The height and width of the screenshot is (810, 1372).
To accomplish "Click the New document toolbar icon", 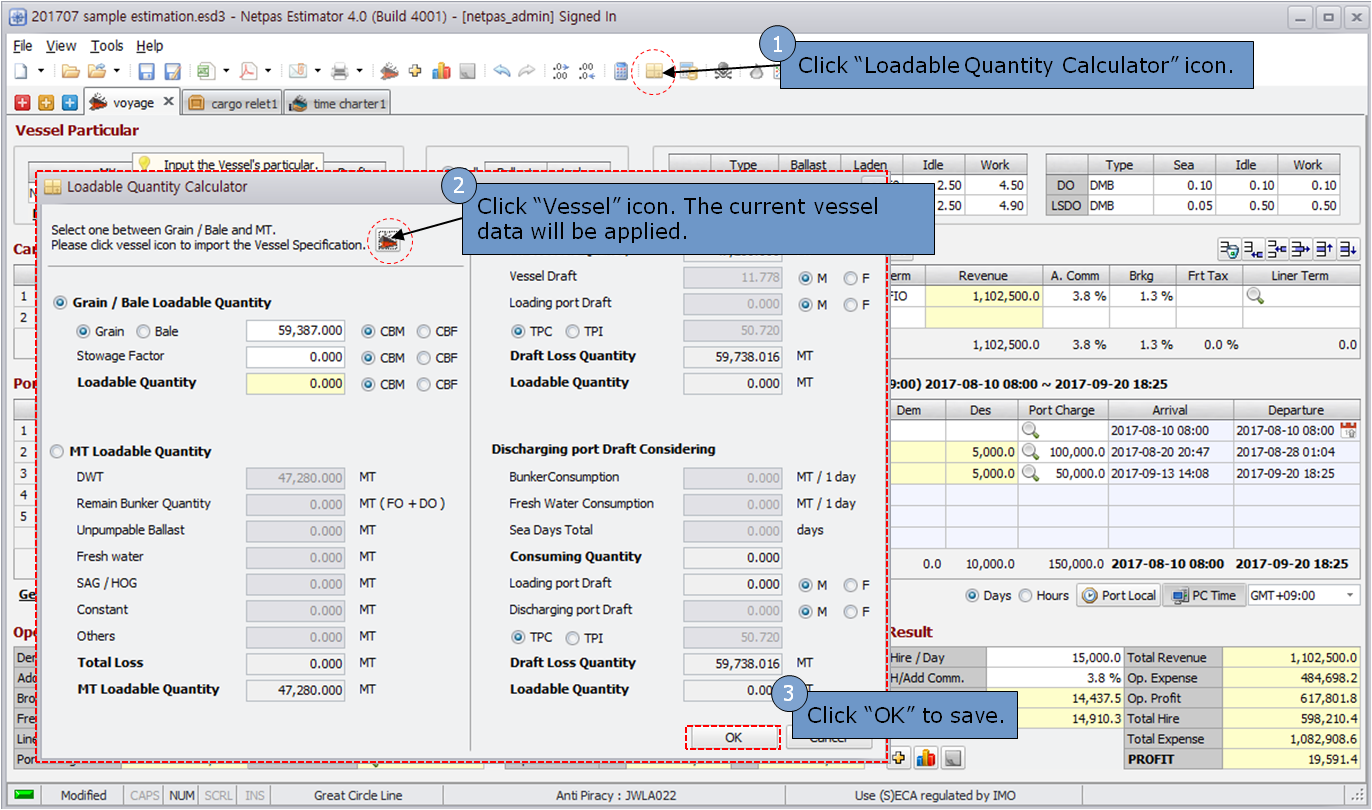I will click(20, 72).
